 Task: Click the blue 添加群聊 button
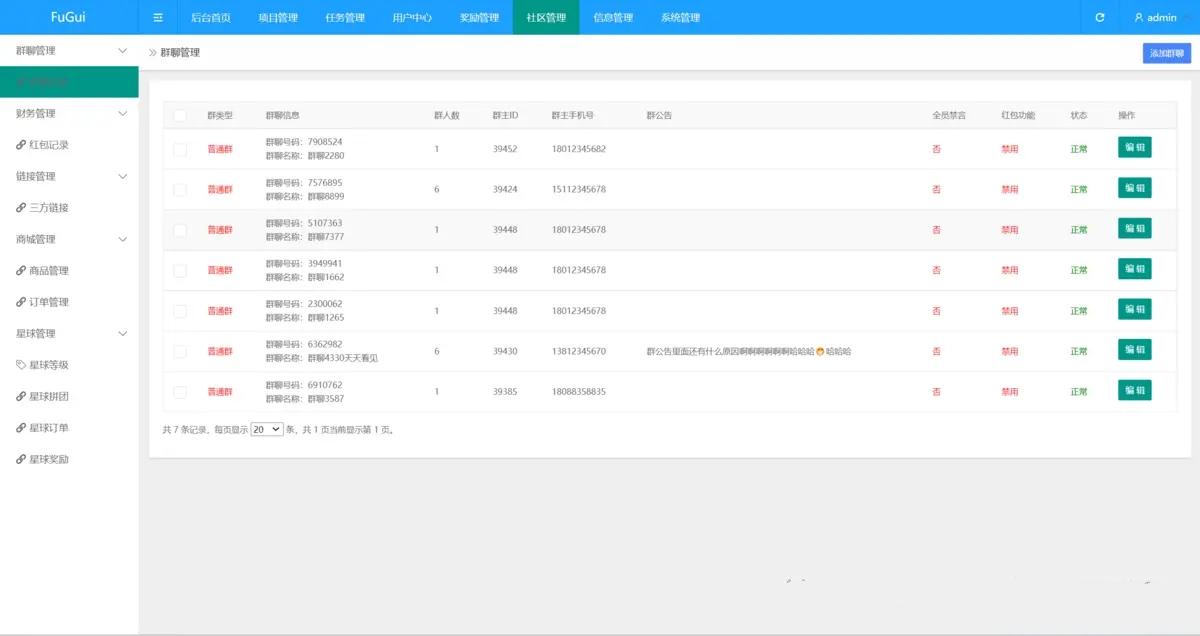(1166, 54)
